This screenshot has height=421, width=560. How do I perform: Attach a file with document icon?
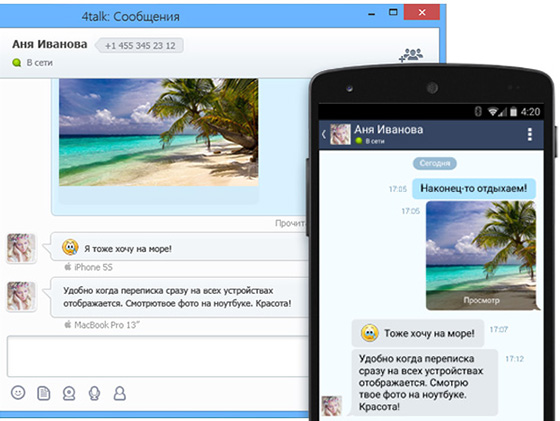point(44,393)
